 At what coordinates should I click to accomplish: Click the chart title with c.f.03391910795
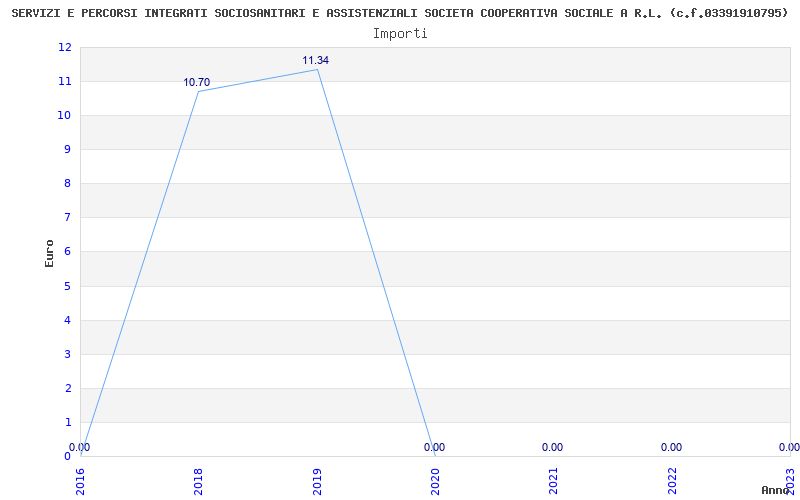pos(399,14)
